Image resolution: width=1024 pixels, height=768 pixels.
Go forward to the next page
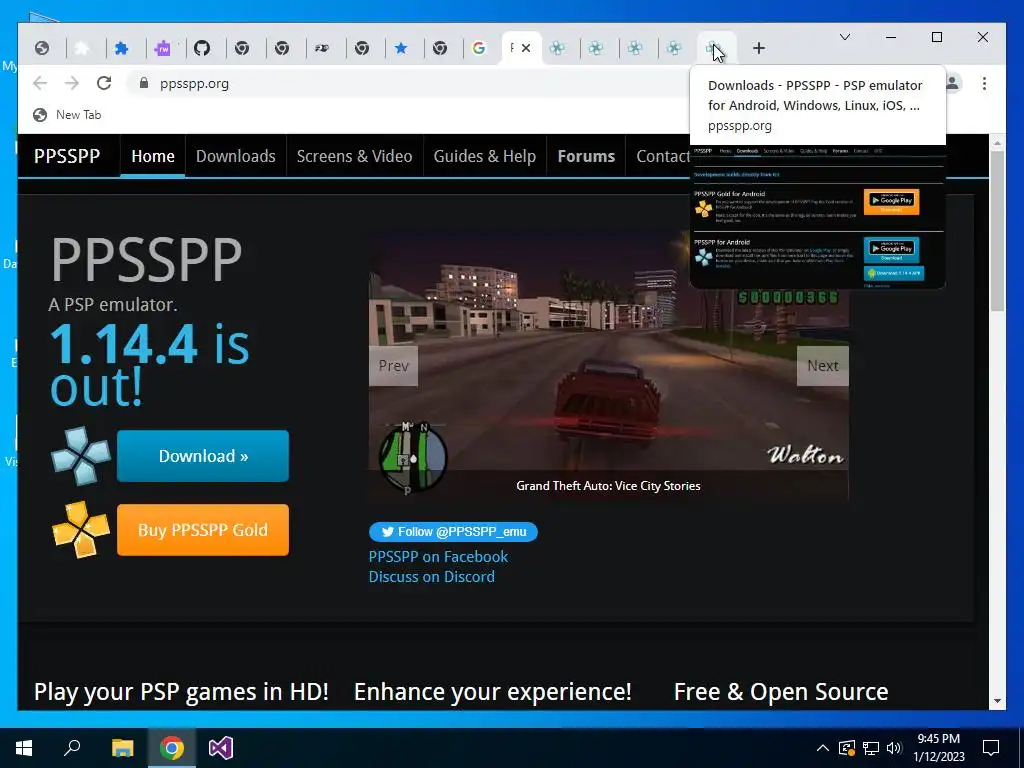pos(72,83)
